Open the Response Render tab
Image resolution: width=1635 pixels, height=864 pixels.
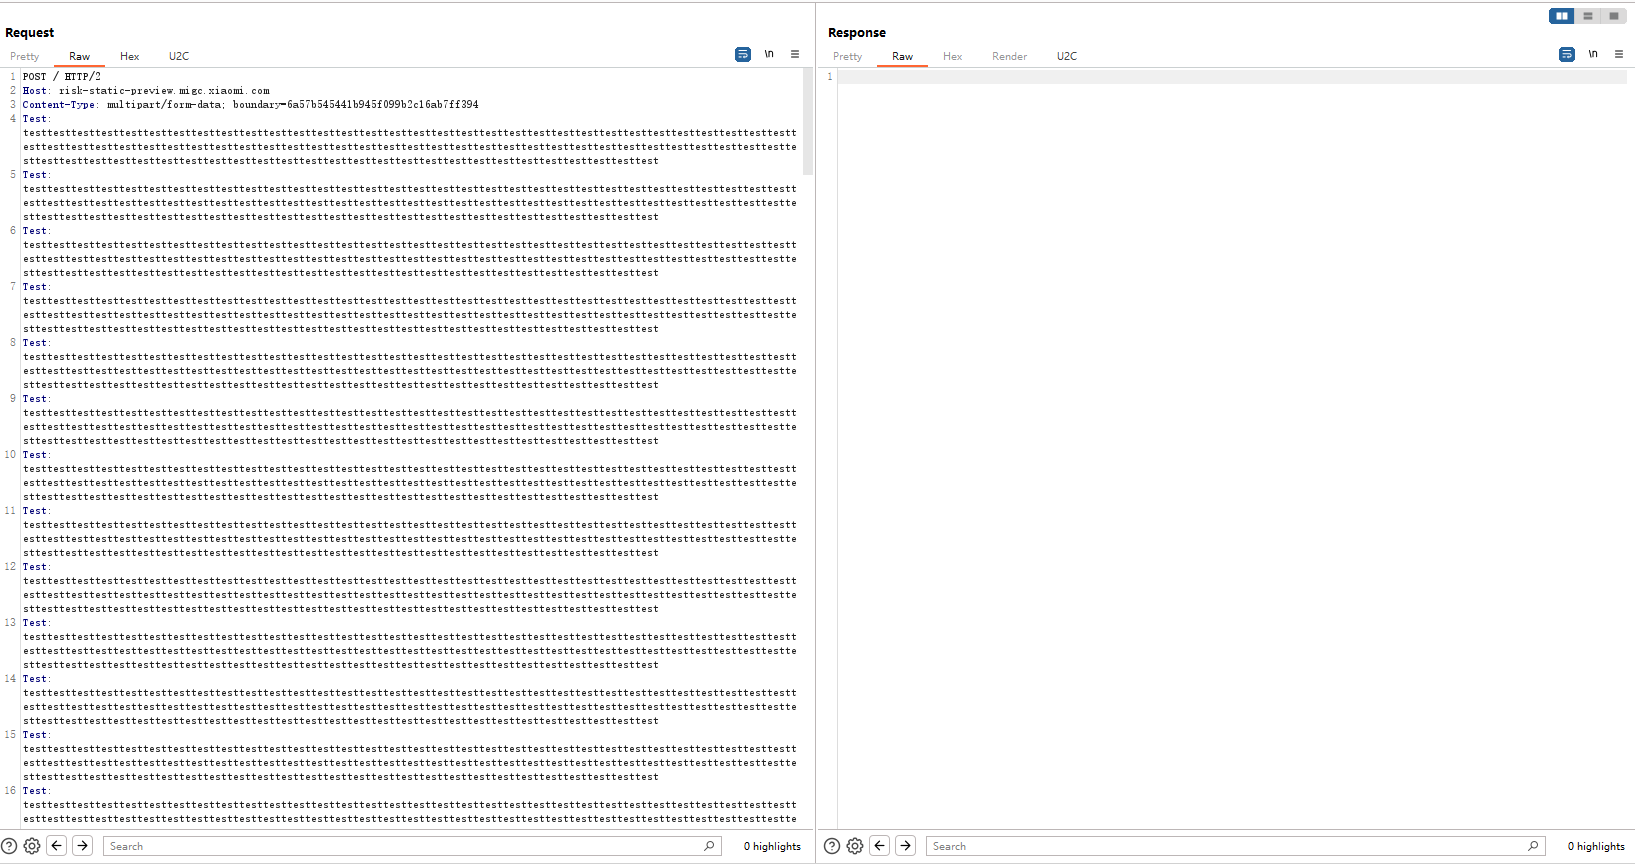click(x=1010, y=56)
